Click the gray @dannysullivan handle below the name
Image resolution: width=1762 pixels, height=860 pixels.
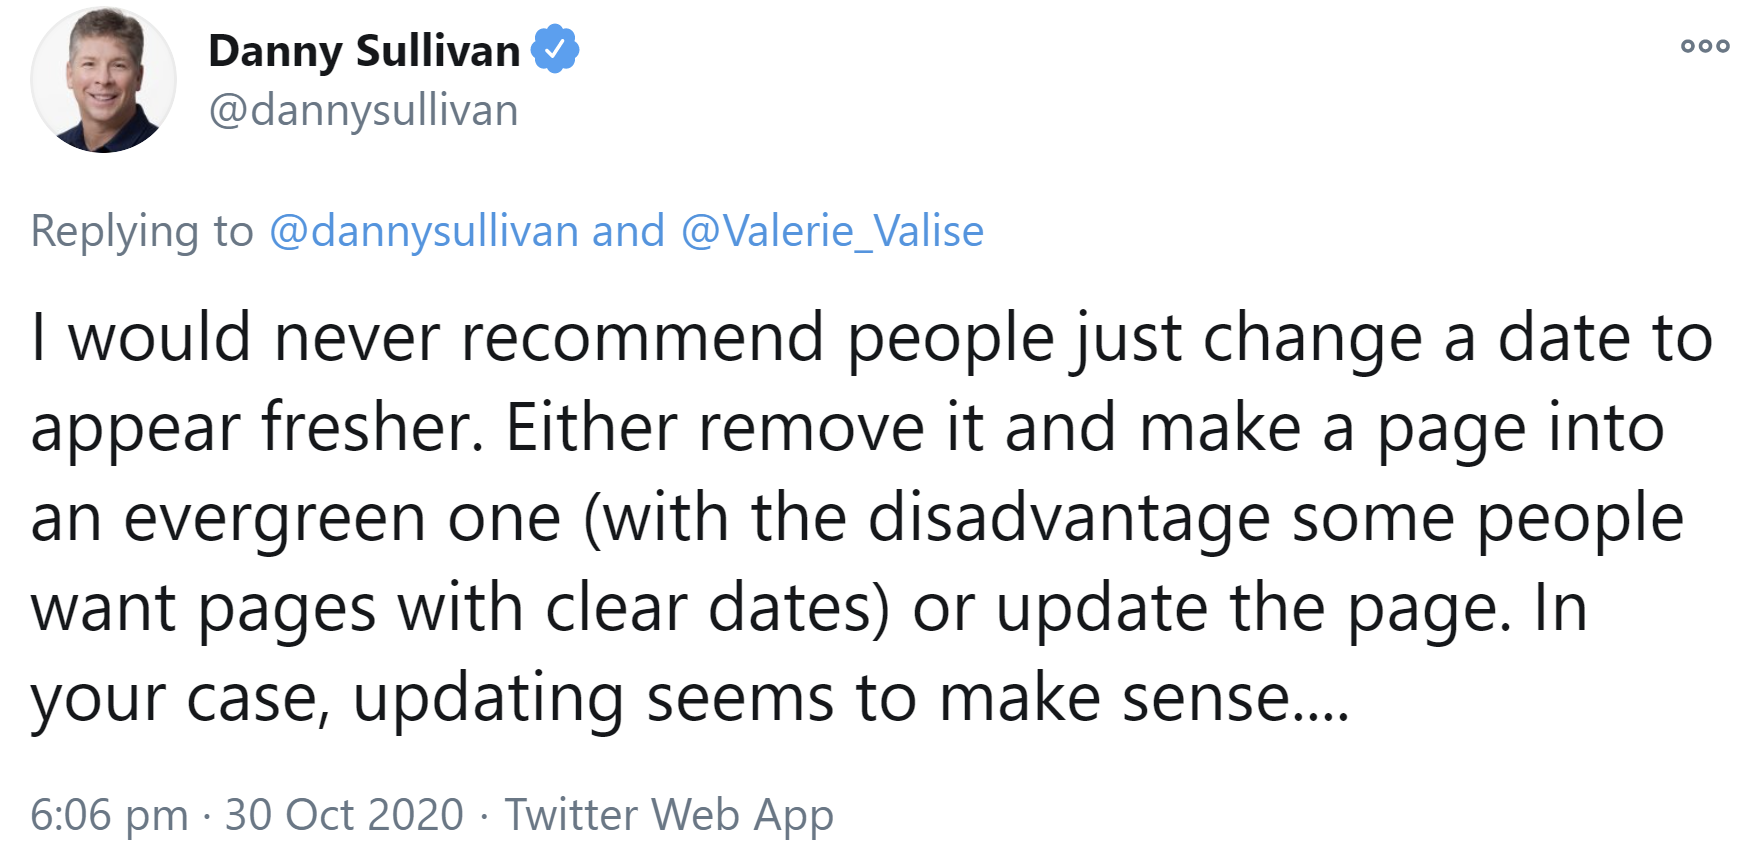click(363, 110)
